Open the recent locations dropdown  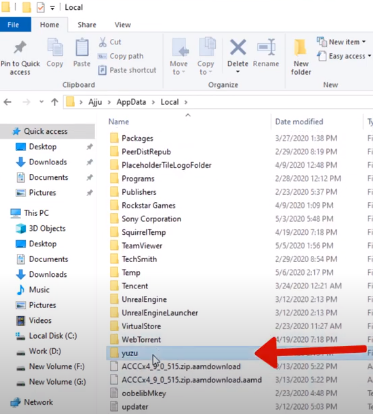(x=41, y=102)
